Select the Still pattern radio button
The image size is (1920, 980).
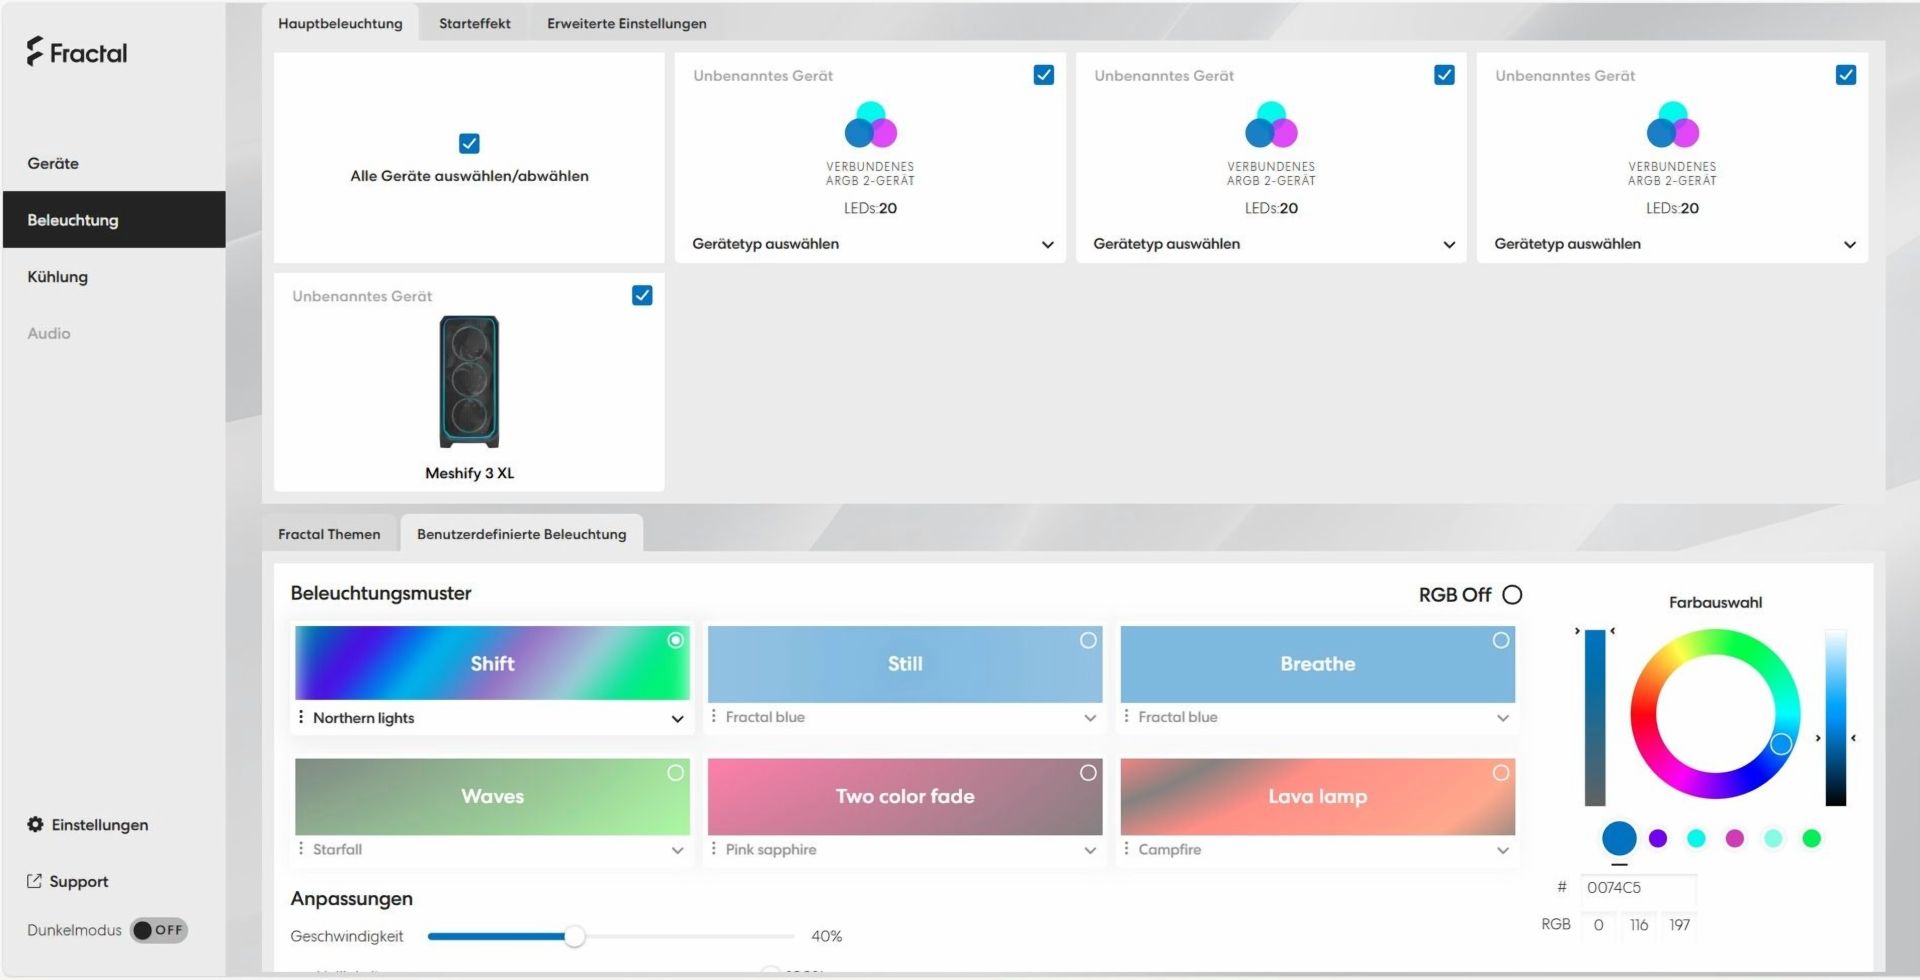coord(1088,640)
